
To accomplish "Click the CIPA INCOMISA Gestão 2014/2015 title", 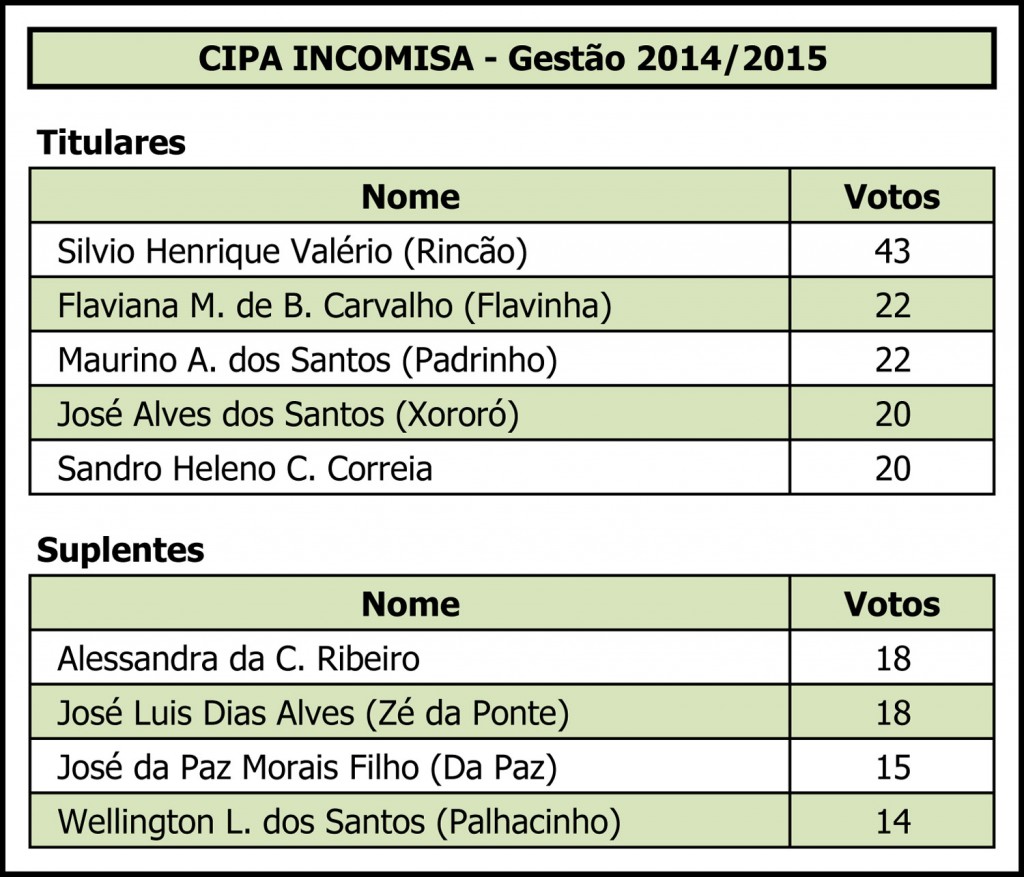I will click(x=512, y=58).
